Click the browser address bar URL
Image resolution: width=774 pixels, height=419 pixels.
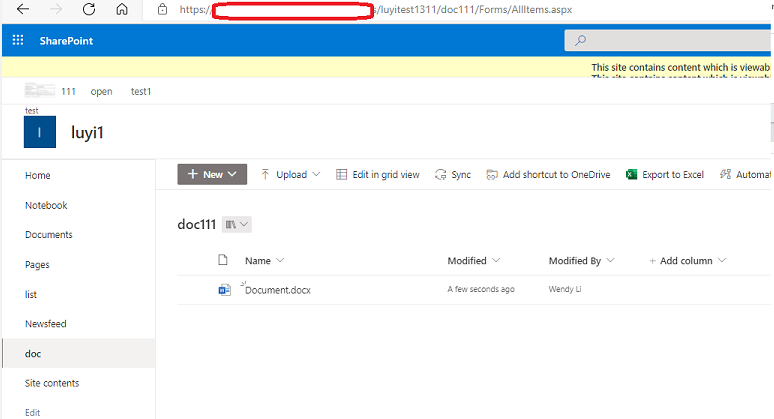(x=375, y=9)
